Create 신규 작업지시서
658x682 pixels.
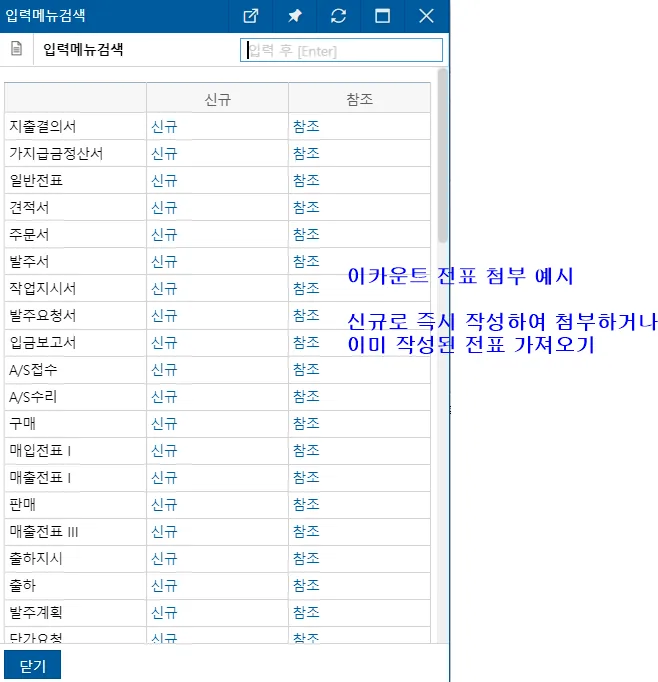(x=164, y=289)
